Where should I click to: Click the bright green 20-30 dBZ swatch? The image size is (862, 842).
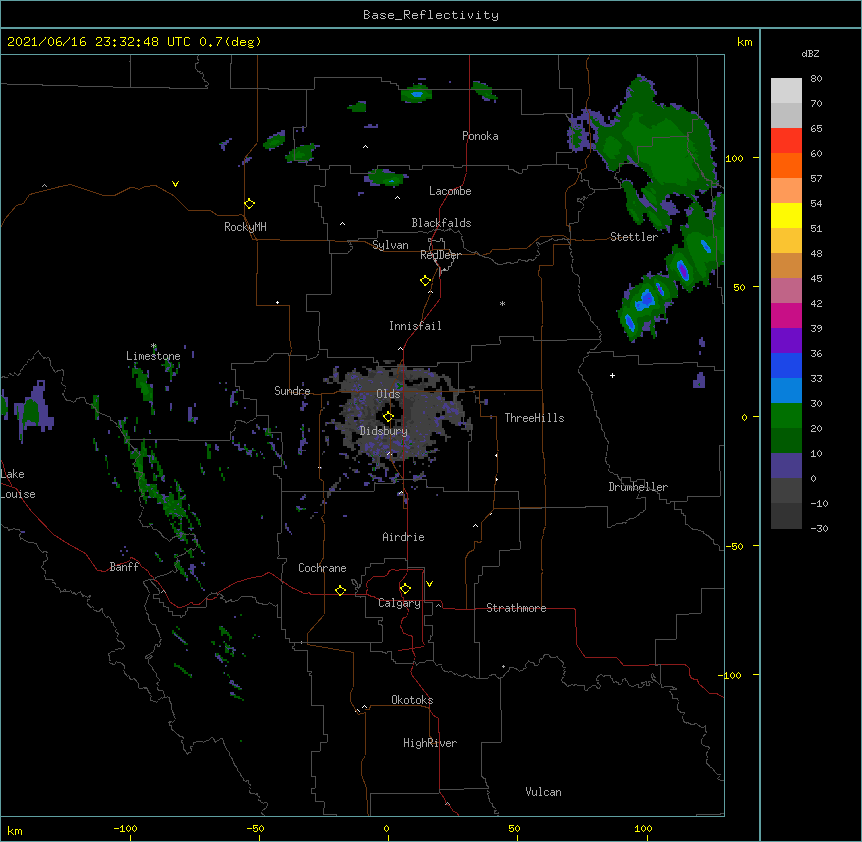tap(786, 416)
